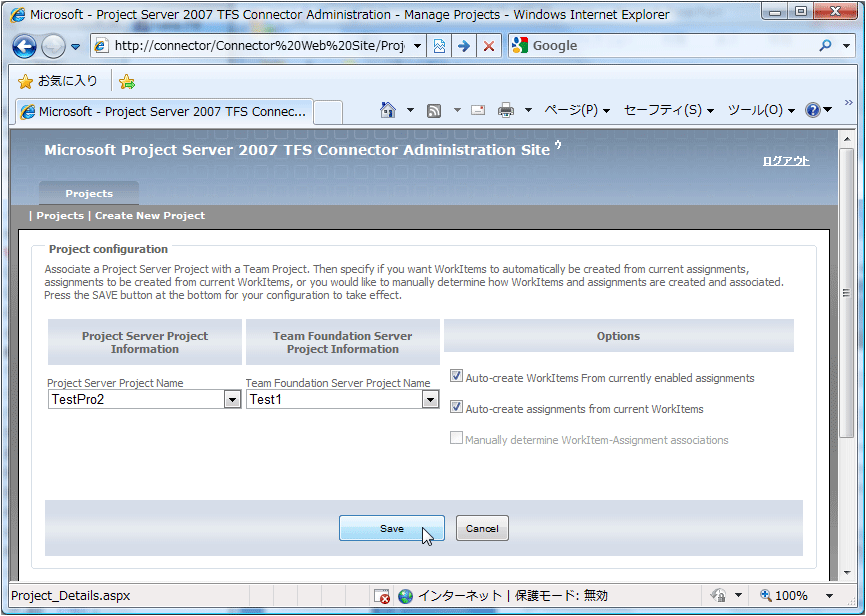Click the browser Forward arrow button
The height and width of the screenshot is (616, 866).
[53, 46]
